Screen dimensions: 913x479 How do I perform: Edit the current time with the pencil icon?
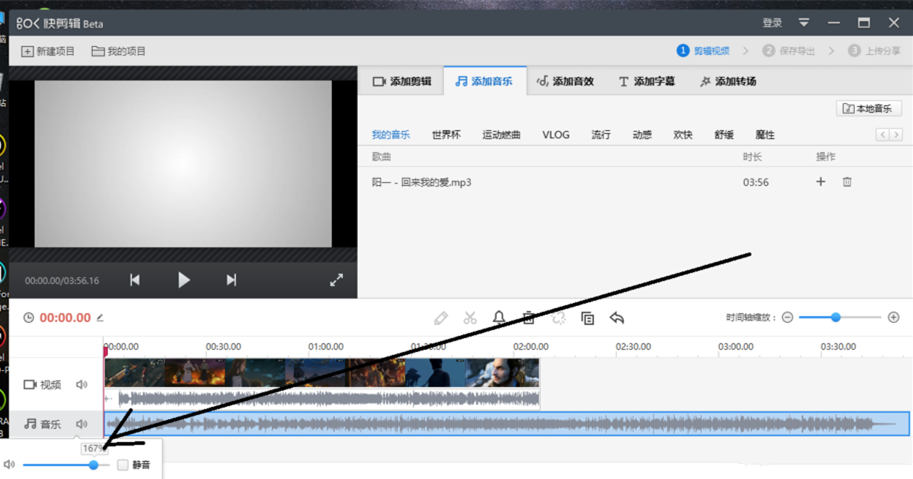click(x=100, y=318)
